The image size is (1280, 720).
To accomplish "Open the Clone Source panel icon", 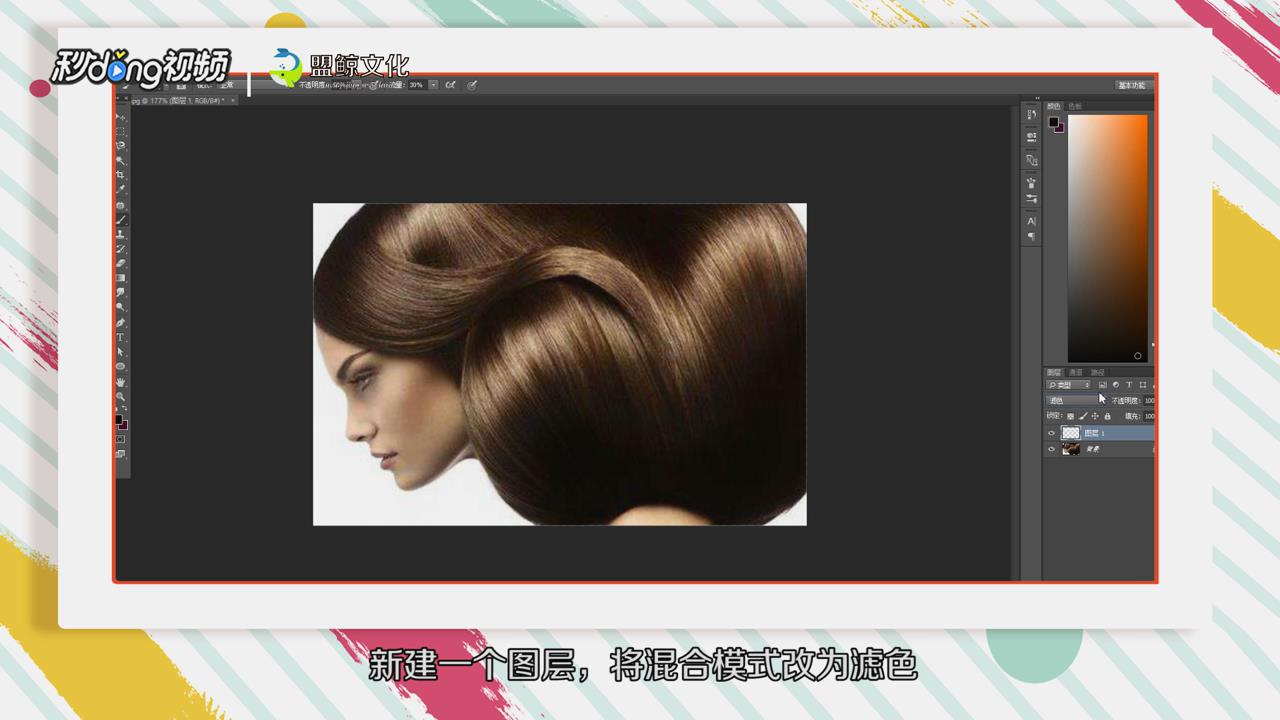I will pyautogui.click(x=1031, y=160).
